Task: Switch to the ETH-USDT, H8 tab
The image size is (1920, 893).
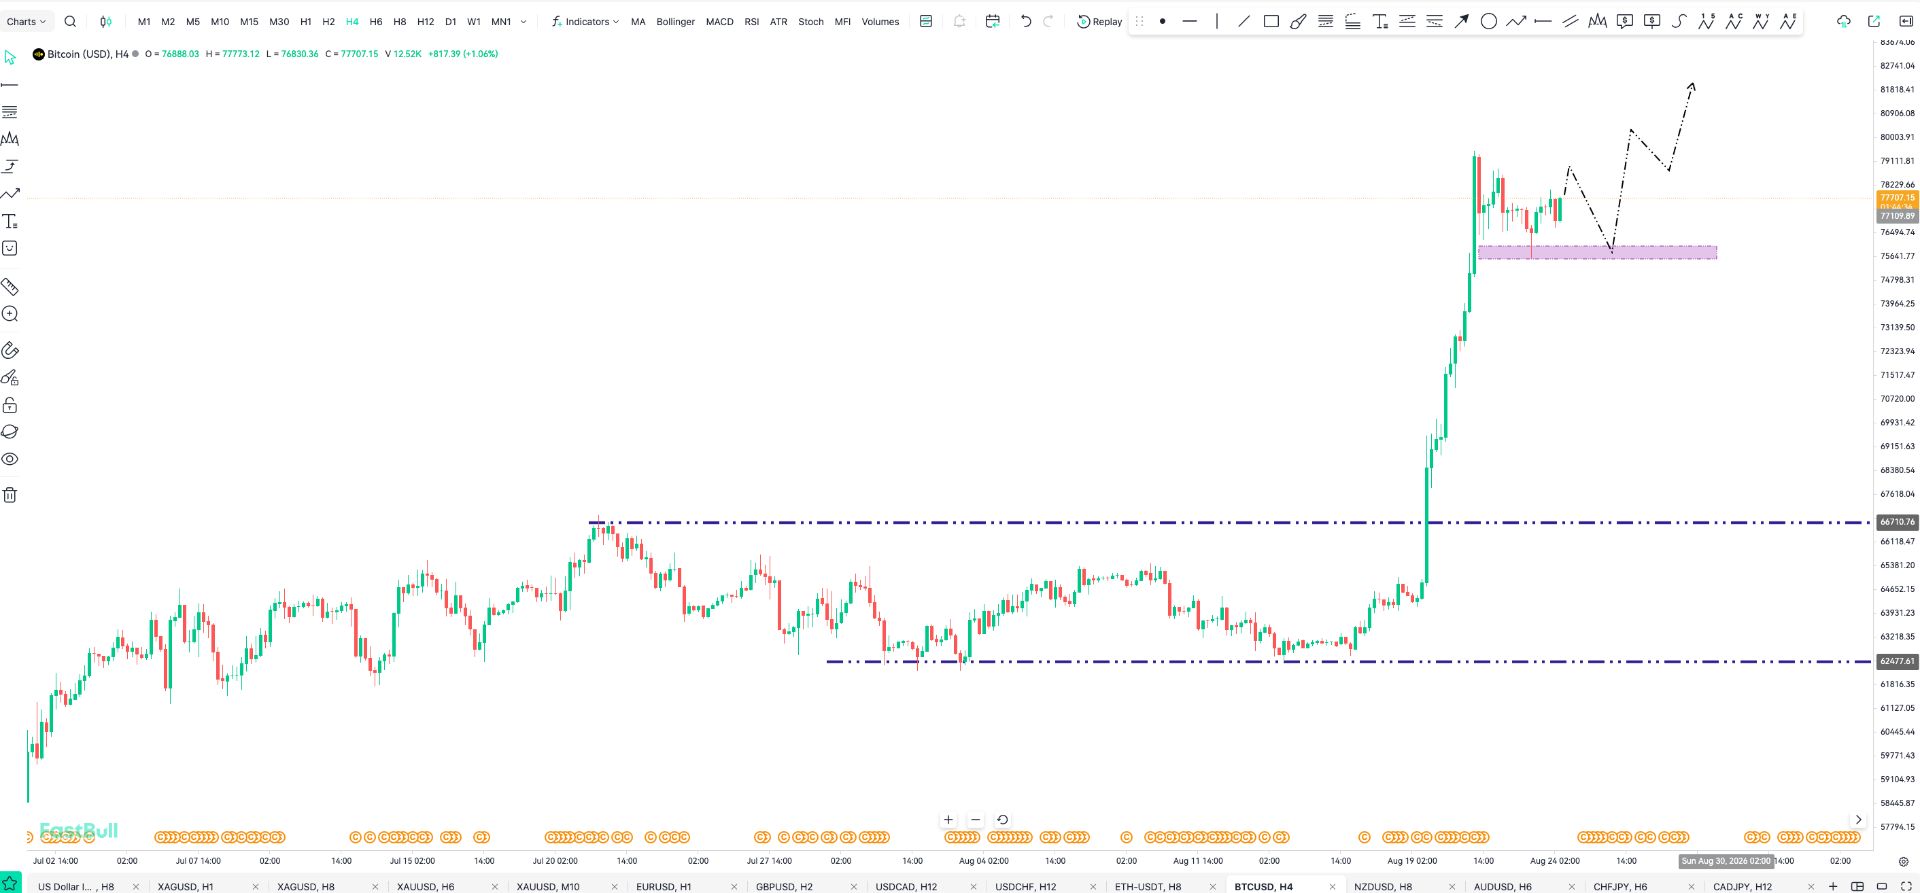Action: click(1148, 886)
